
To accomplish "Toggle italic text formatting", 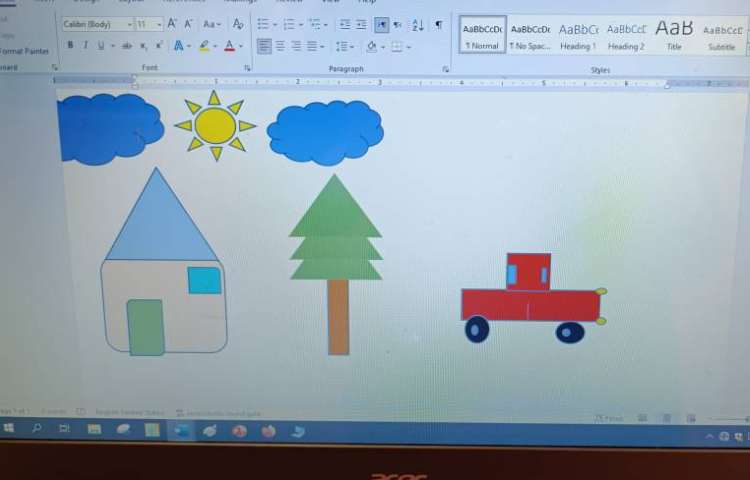I will pyautogui.click(x=85, y=46).
